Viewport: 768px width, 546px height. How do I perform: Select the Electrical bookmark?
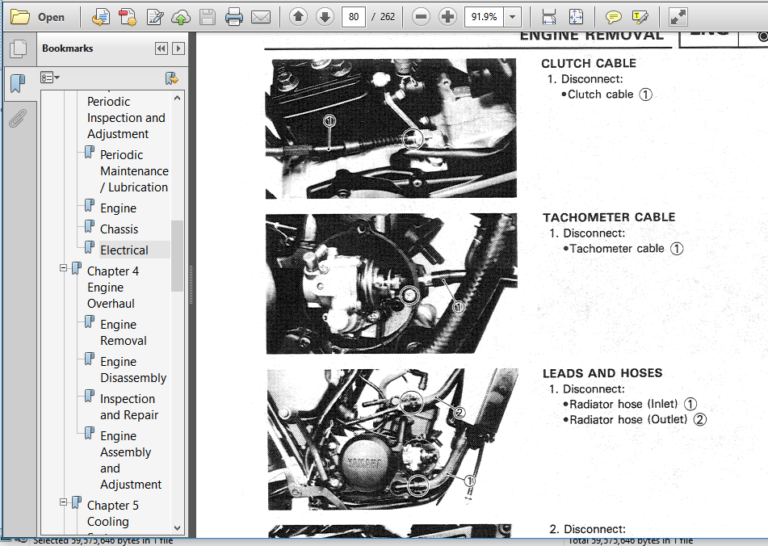coord(124,250)
